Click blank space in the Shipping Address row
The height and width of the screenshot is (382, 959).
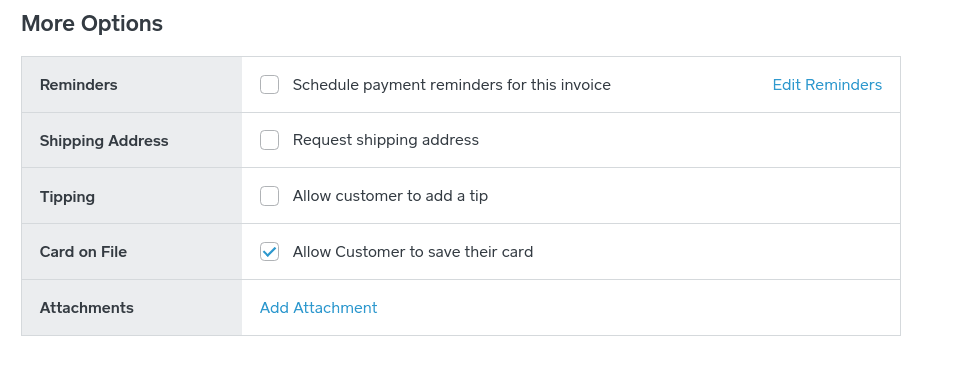[x=685, y=140]
